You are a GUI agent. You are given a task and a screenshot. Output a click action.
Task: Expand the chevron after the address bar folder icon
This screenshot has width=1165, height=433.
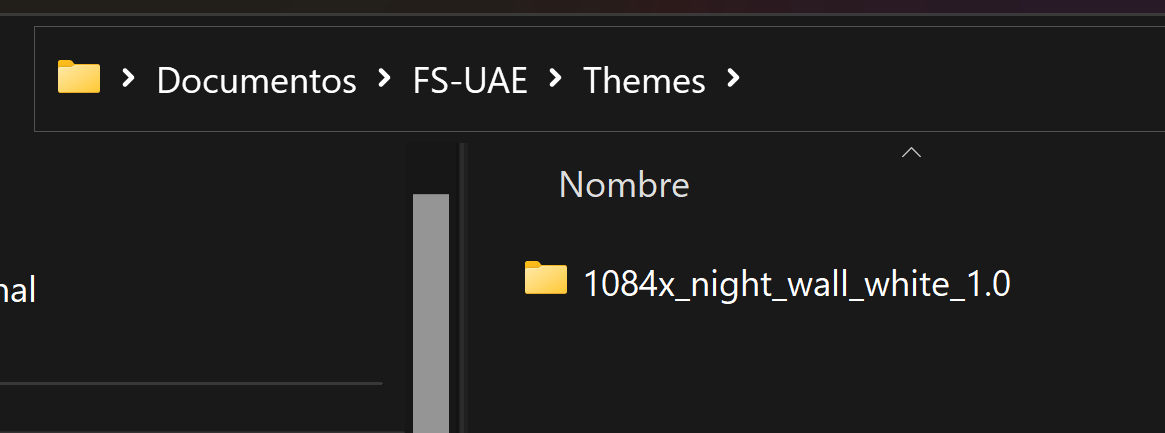point(129,77)
